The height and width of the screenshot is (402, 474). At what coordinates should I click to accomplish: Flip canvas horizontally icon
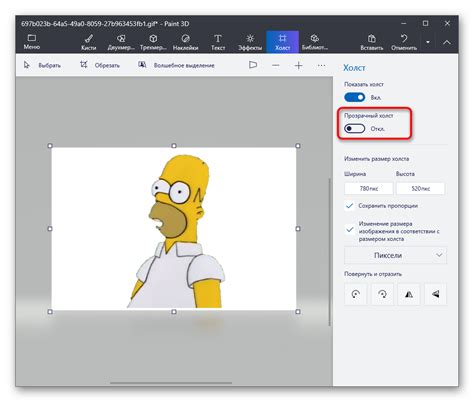point(409,294)
